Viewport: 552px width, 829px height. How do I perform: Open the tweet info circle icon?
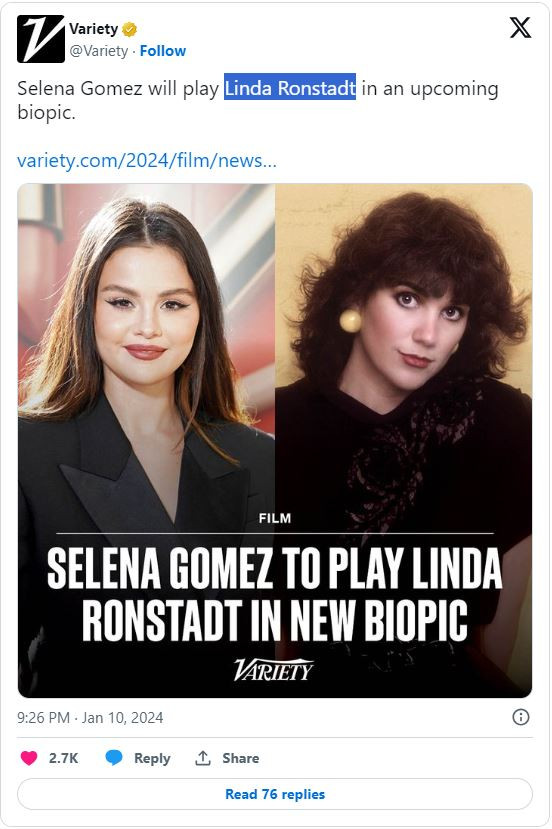(x=521, y=717)
